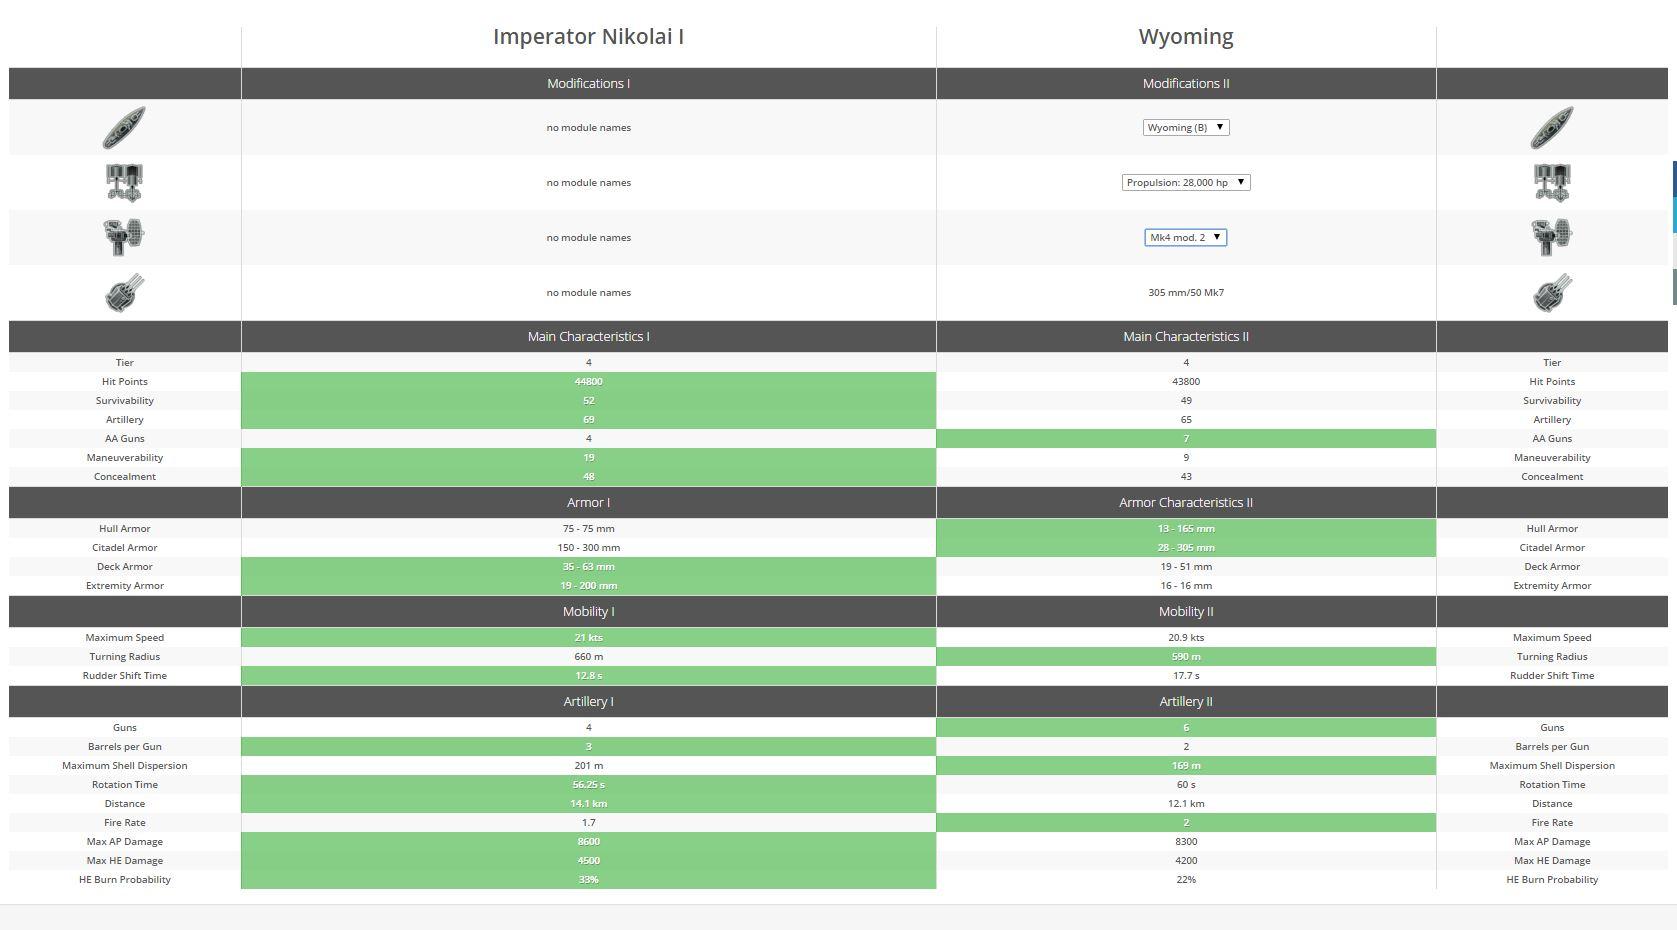Click the 12.1 km distance cell
This screenshot has width=1677, height=930.
(x=1186, y=803)
